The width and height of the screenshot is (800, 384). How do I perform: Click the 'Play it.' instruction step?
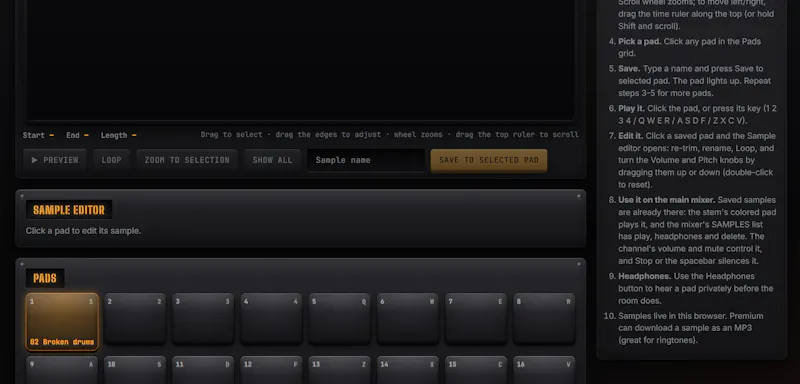(x=697, y=115)
